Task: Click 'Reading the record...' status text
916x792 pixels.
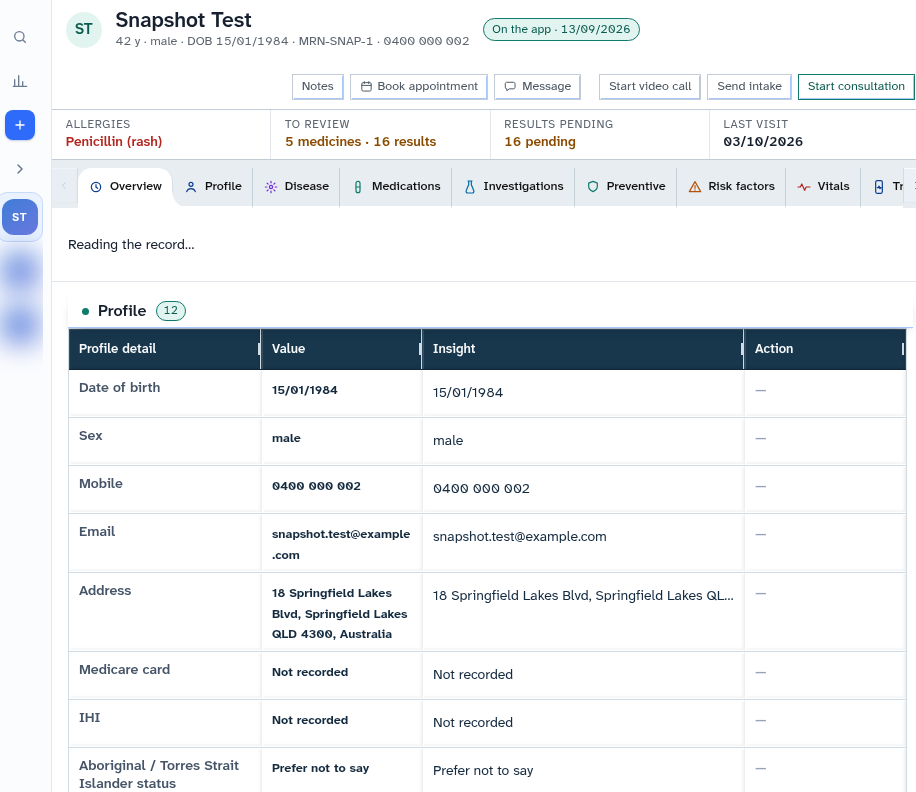Action: tap(131, 244)
